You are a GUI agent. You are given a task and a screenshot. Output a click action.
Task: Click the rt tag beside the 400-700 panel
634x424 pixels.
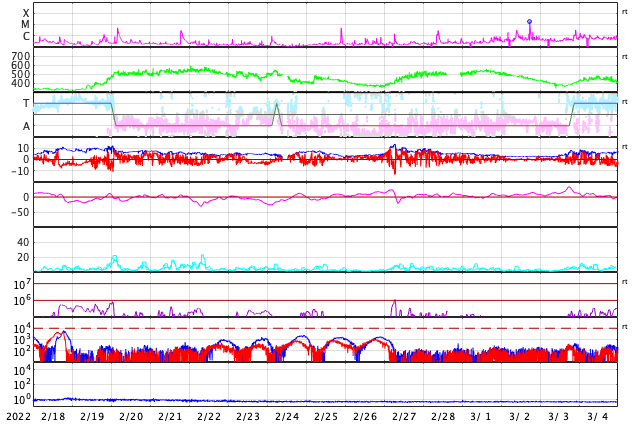point(624,57)
